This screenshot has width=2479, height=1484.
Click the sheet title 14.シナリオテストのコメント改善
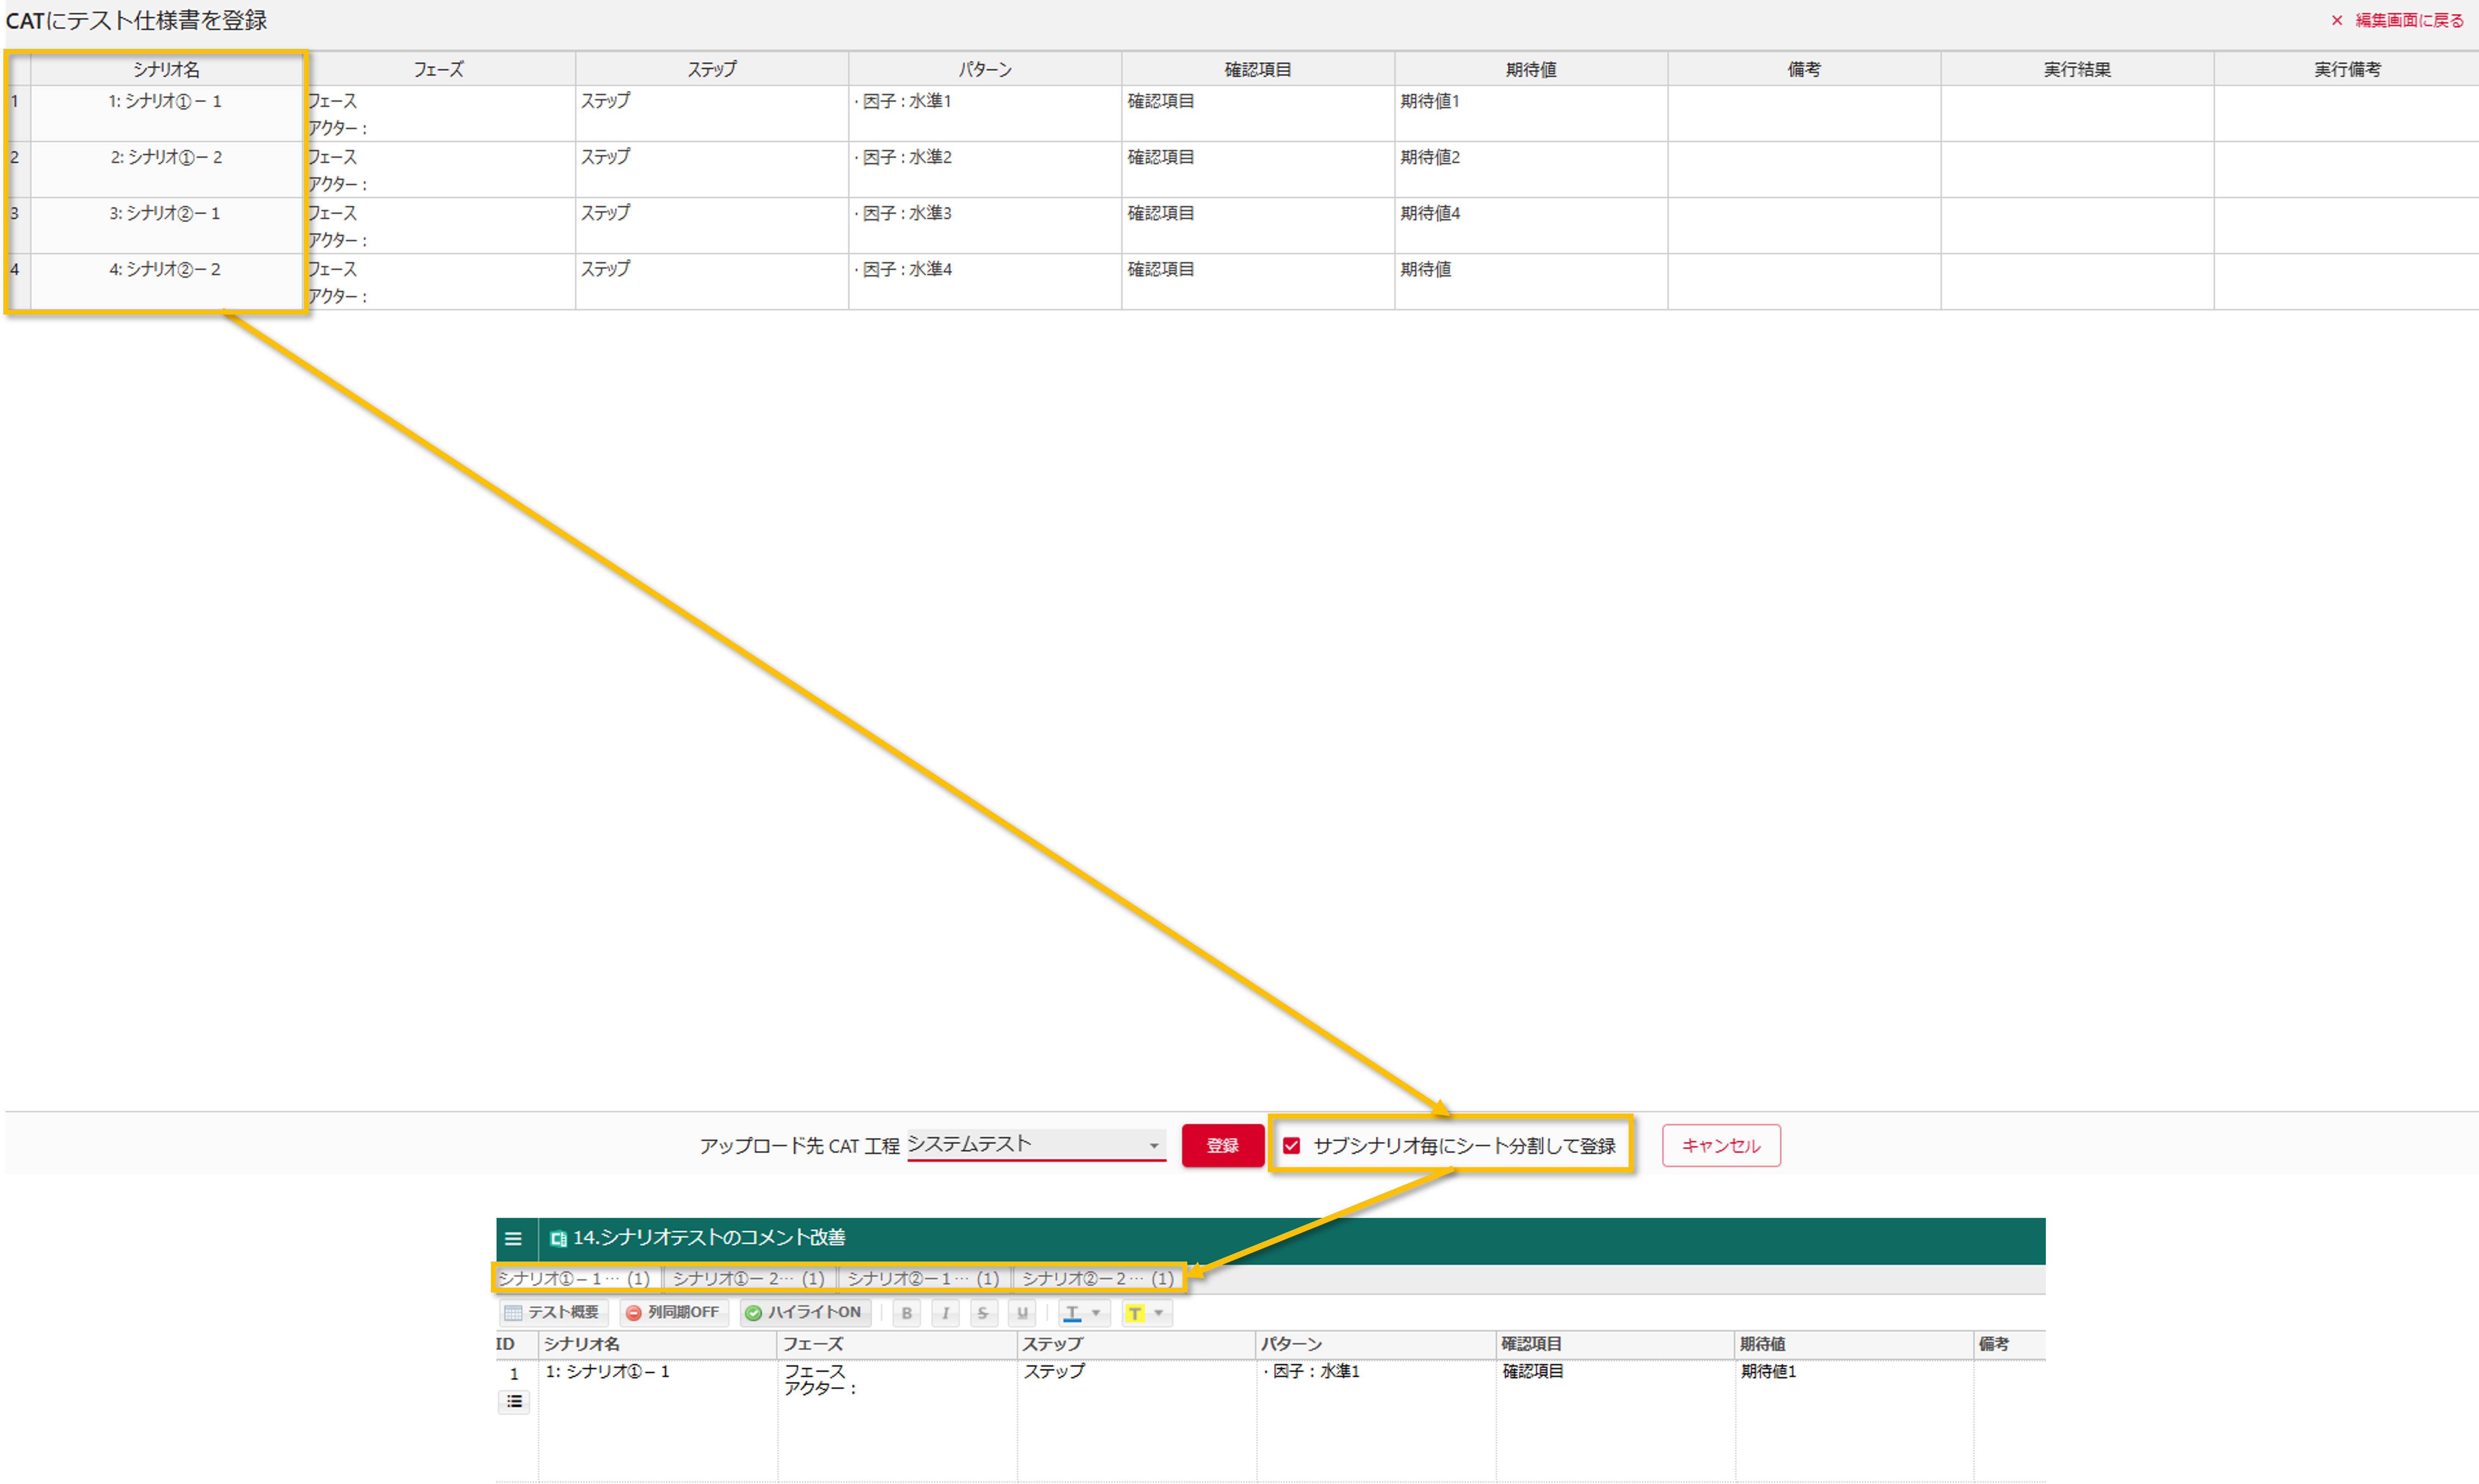pyautogui.click(x=709, y=1238)
